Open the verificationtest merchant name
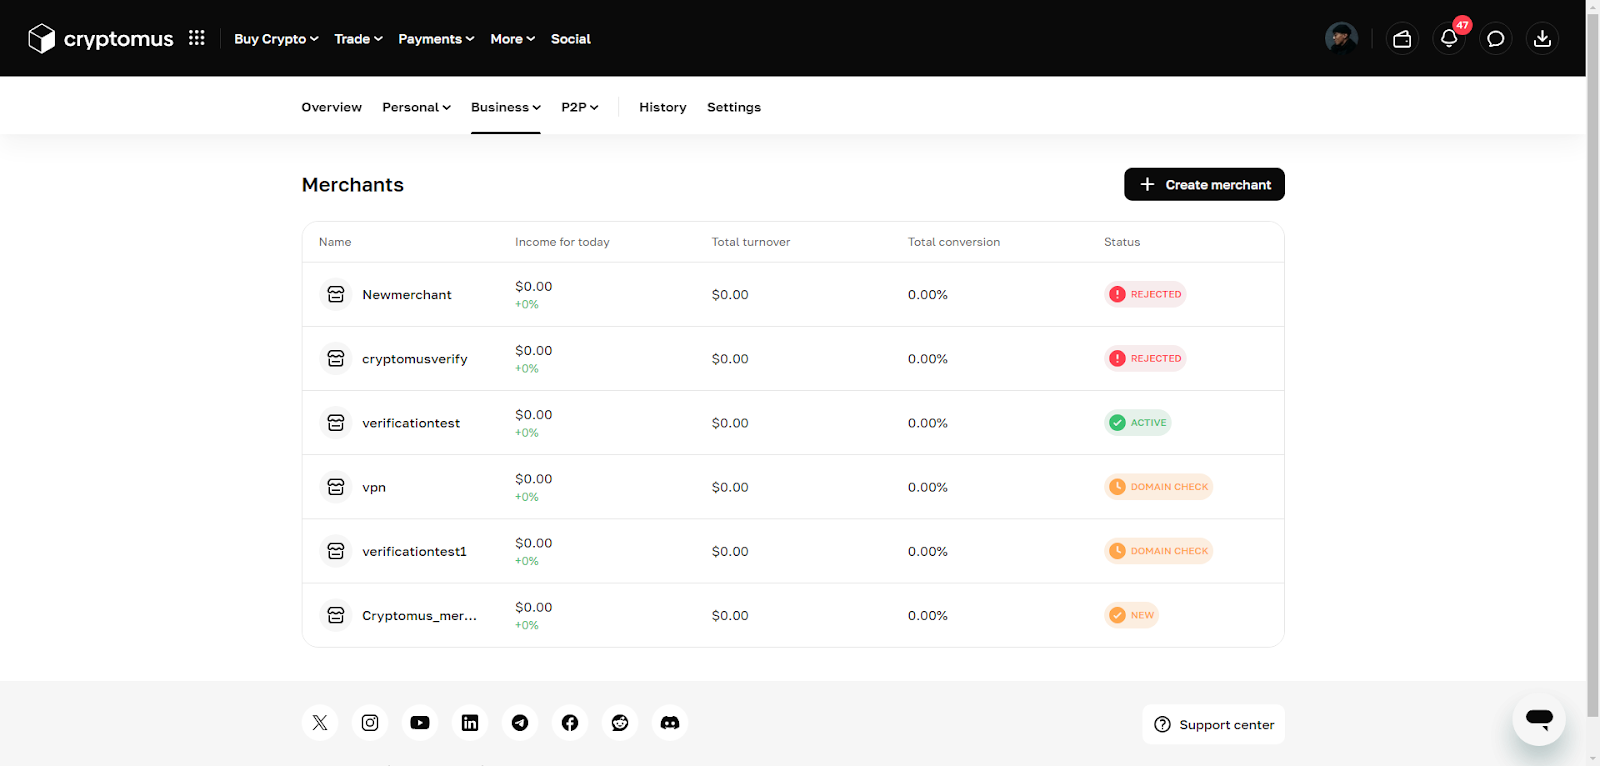Screen dimensions: 1600x766 411,423
